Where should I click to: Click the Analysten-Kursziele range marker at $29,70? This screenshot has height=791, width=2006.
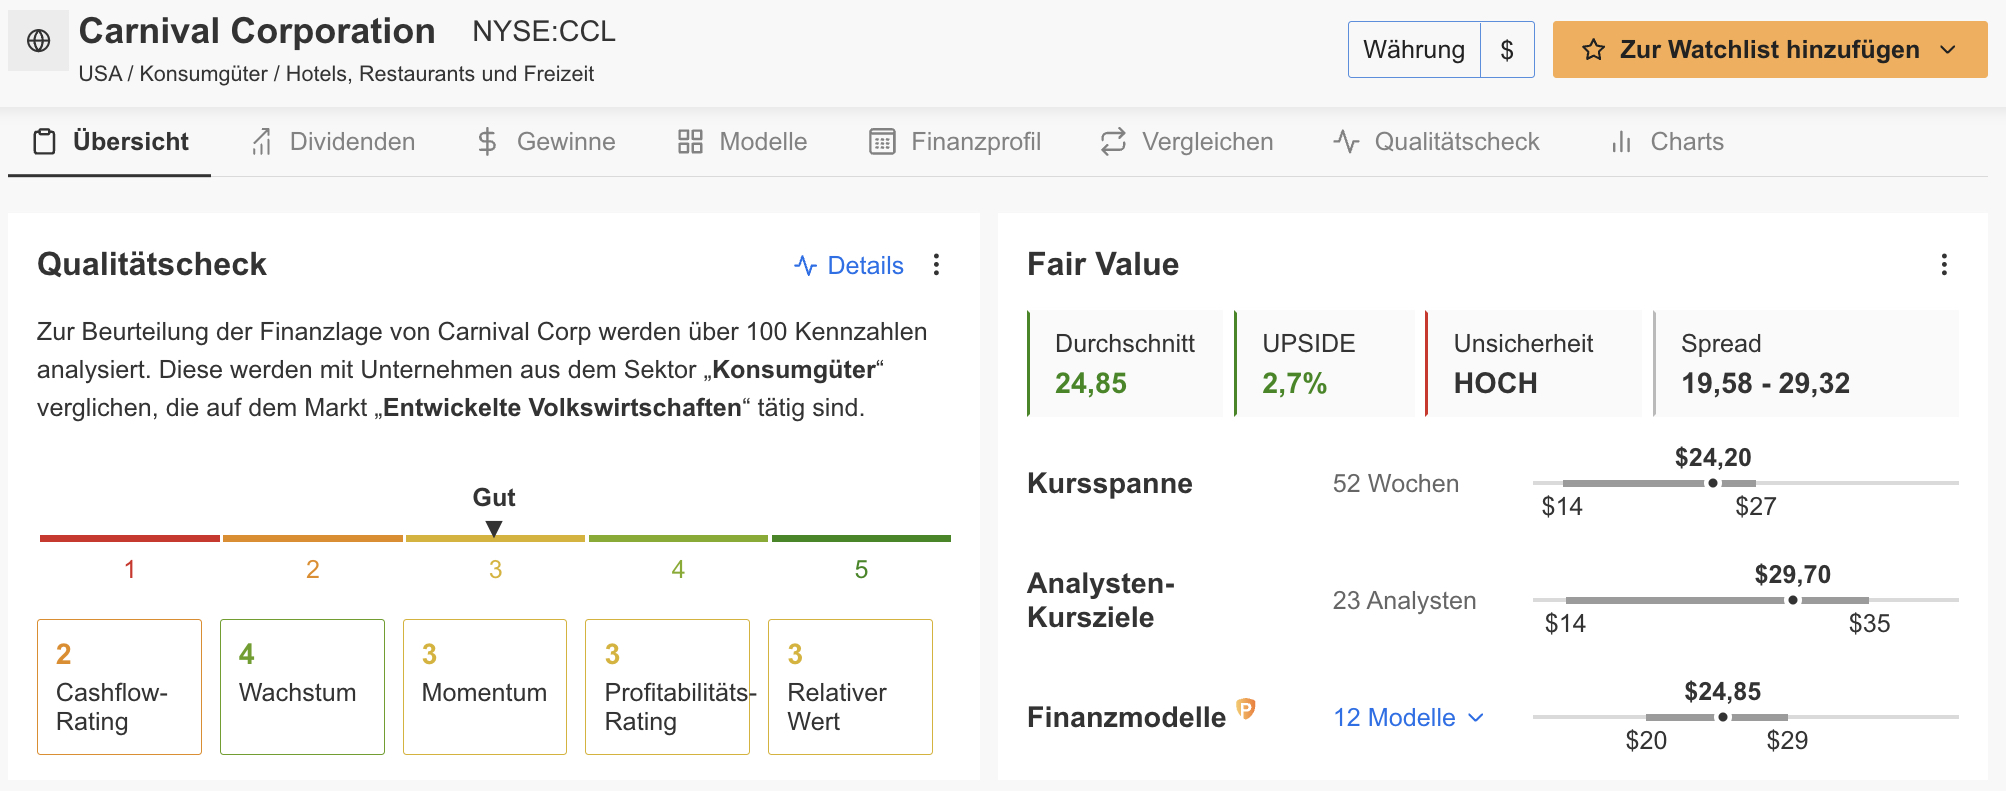[x=1793, y=600]
